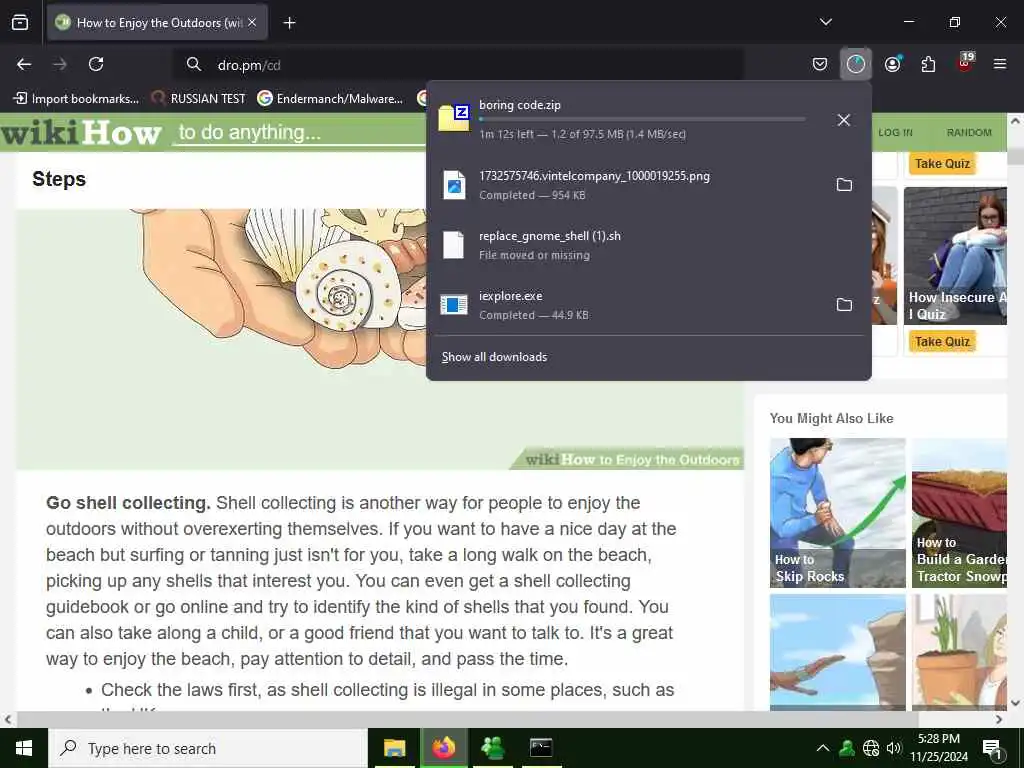
Task: Open the potted plant article thumbnail
Action: 959,652
